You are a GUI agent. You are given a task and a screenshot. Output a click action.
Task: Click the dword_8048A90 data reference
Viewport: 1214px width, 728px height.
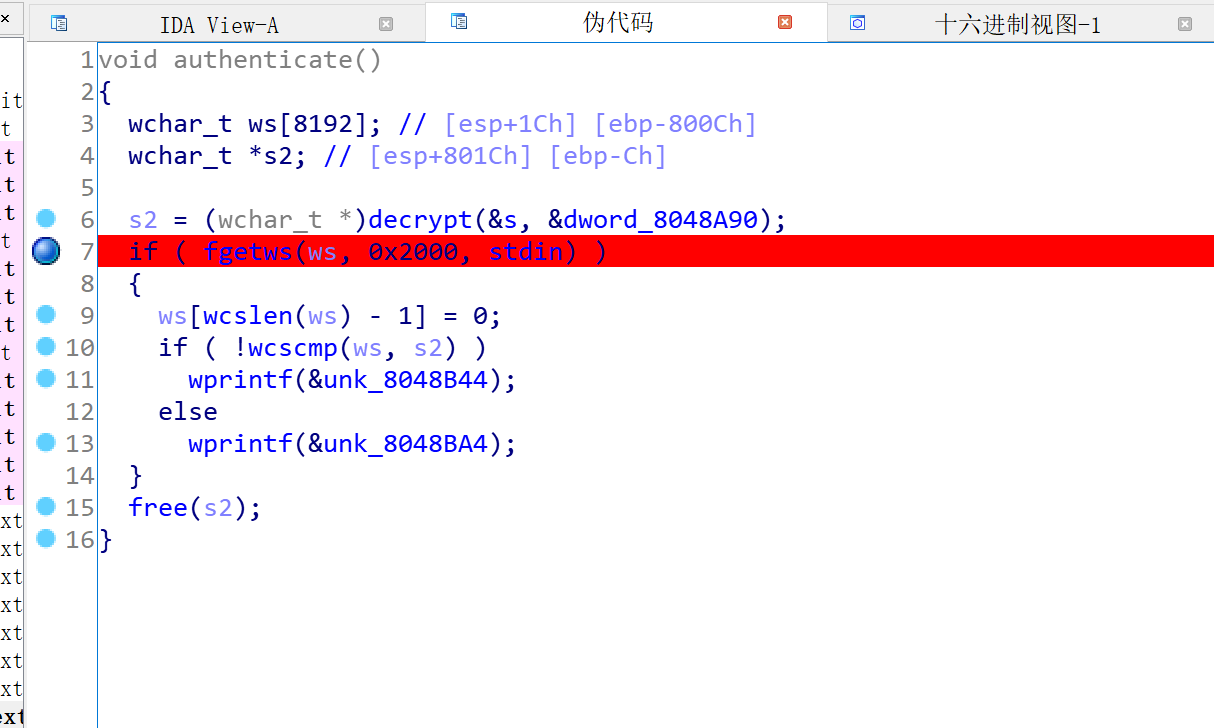point(661,219)
